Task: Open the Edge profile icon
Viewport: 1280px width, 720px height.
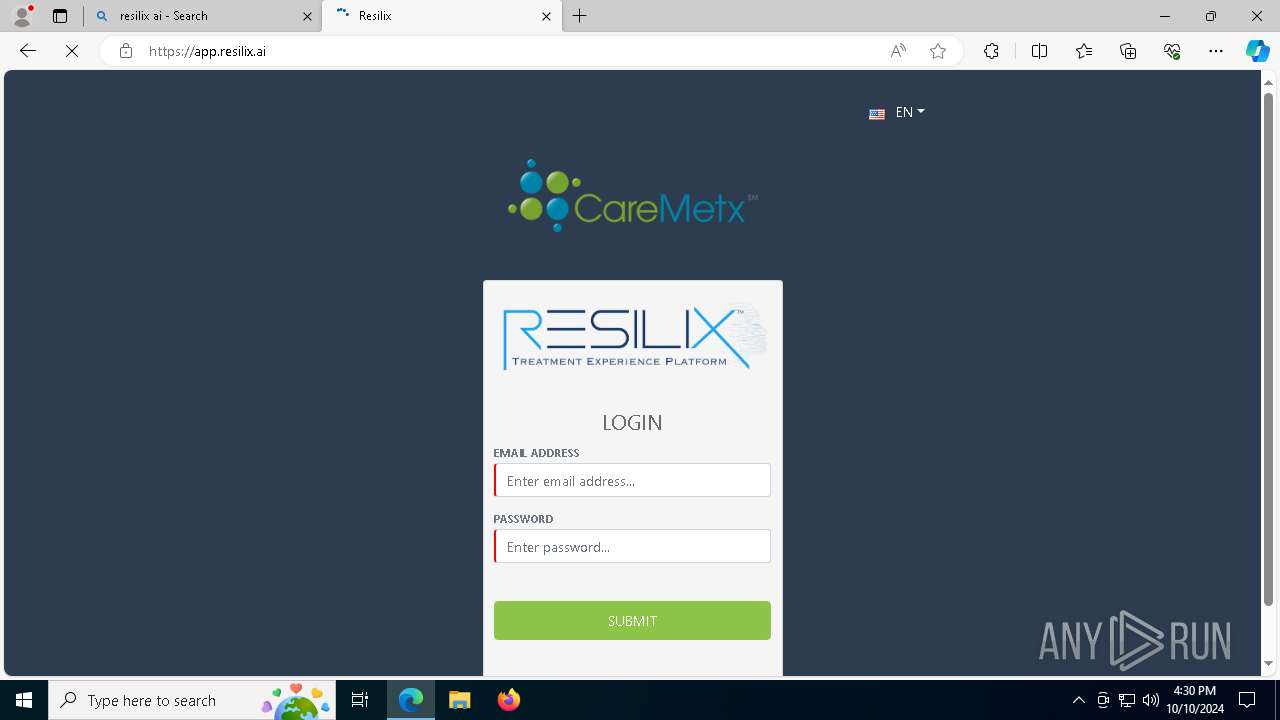Action: [x=22, y=16]
